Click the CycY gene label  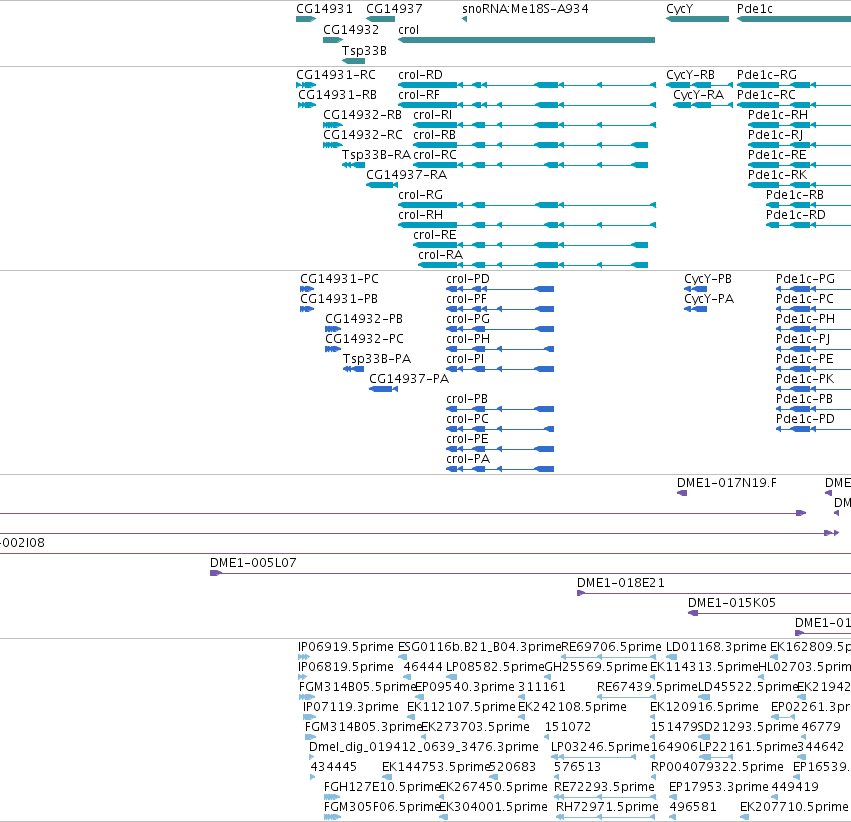click(x=679, y=9)
